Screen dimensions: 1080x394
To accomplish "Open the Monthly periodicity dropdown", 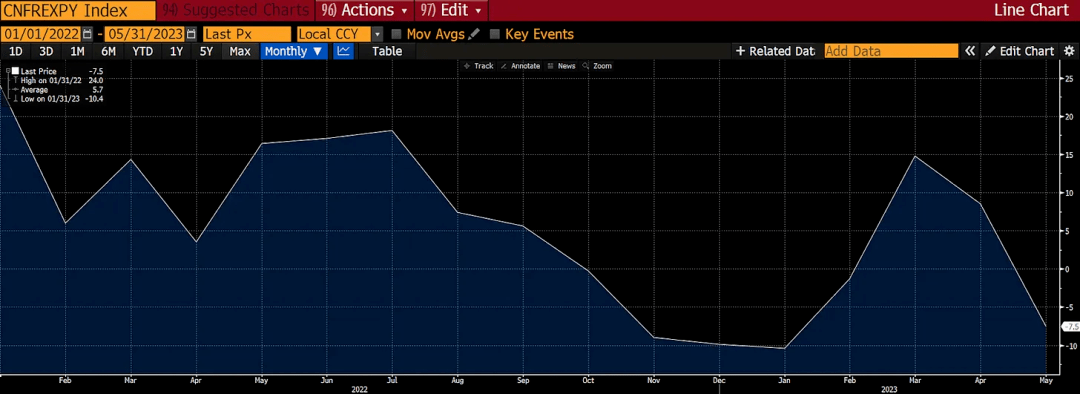I will pyautogui.click(x=294, y=51).
